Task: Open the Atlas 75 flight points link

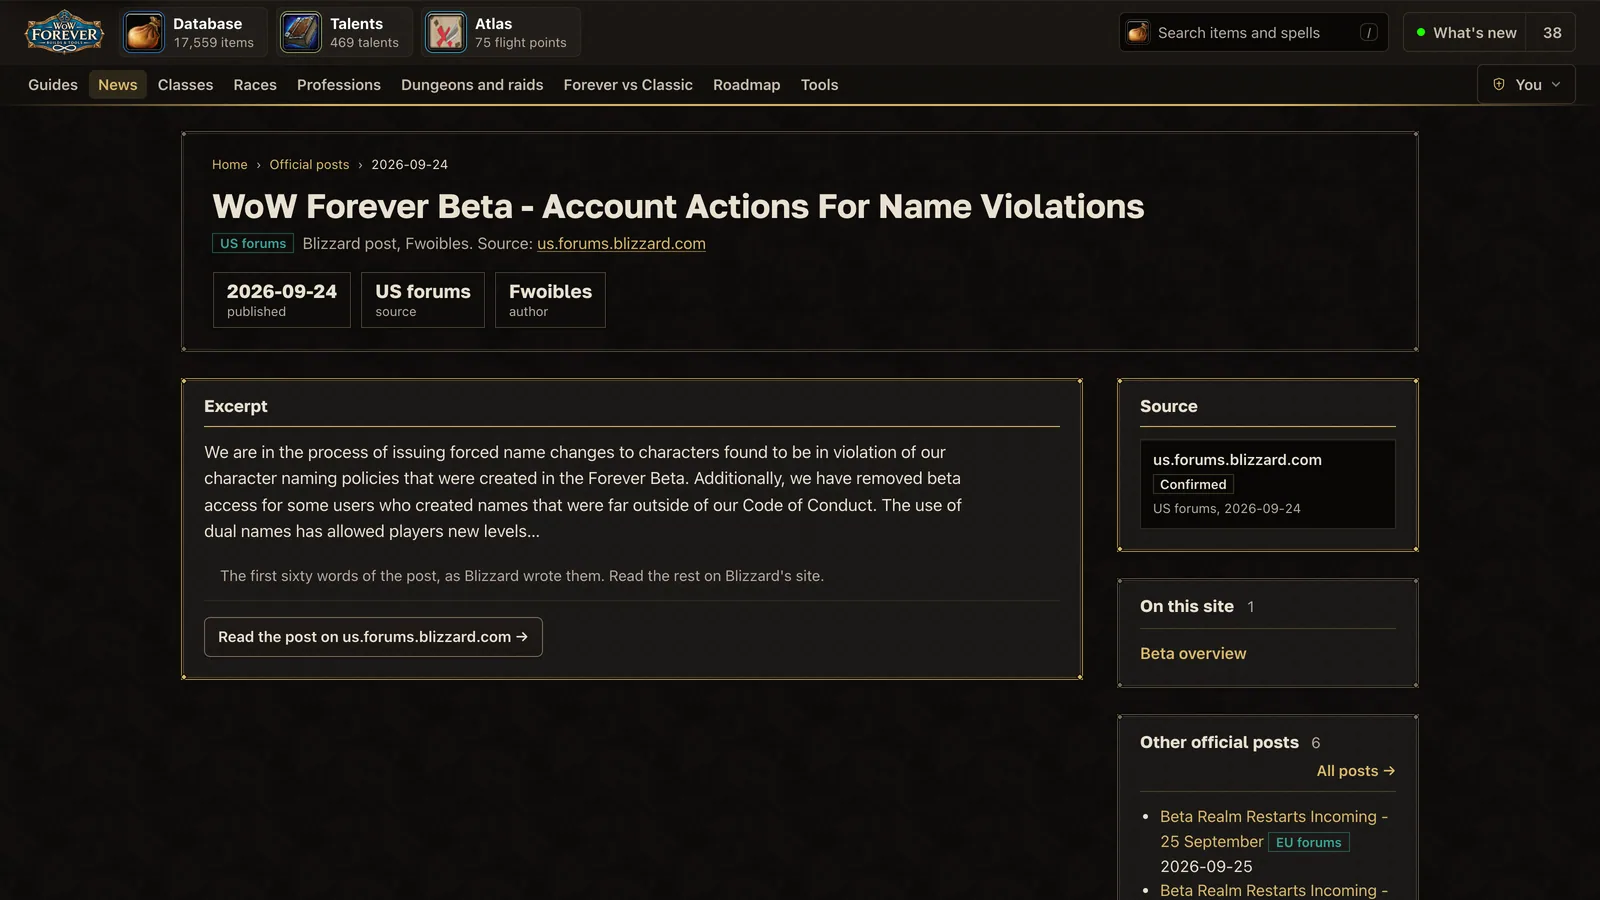Action: click(500, 32)
